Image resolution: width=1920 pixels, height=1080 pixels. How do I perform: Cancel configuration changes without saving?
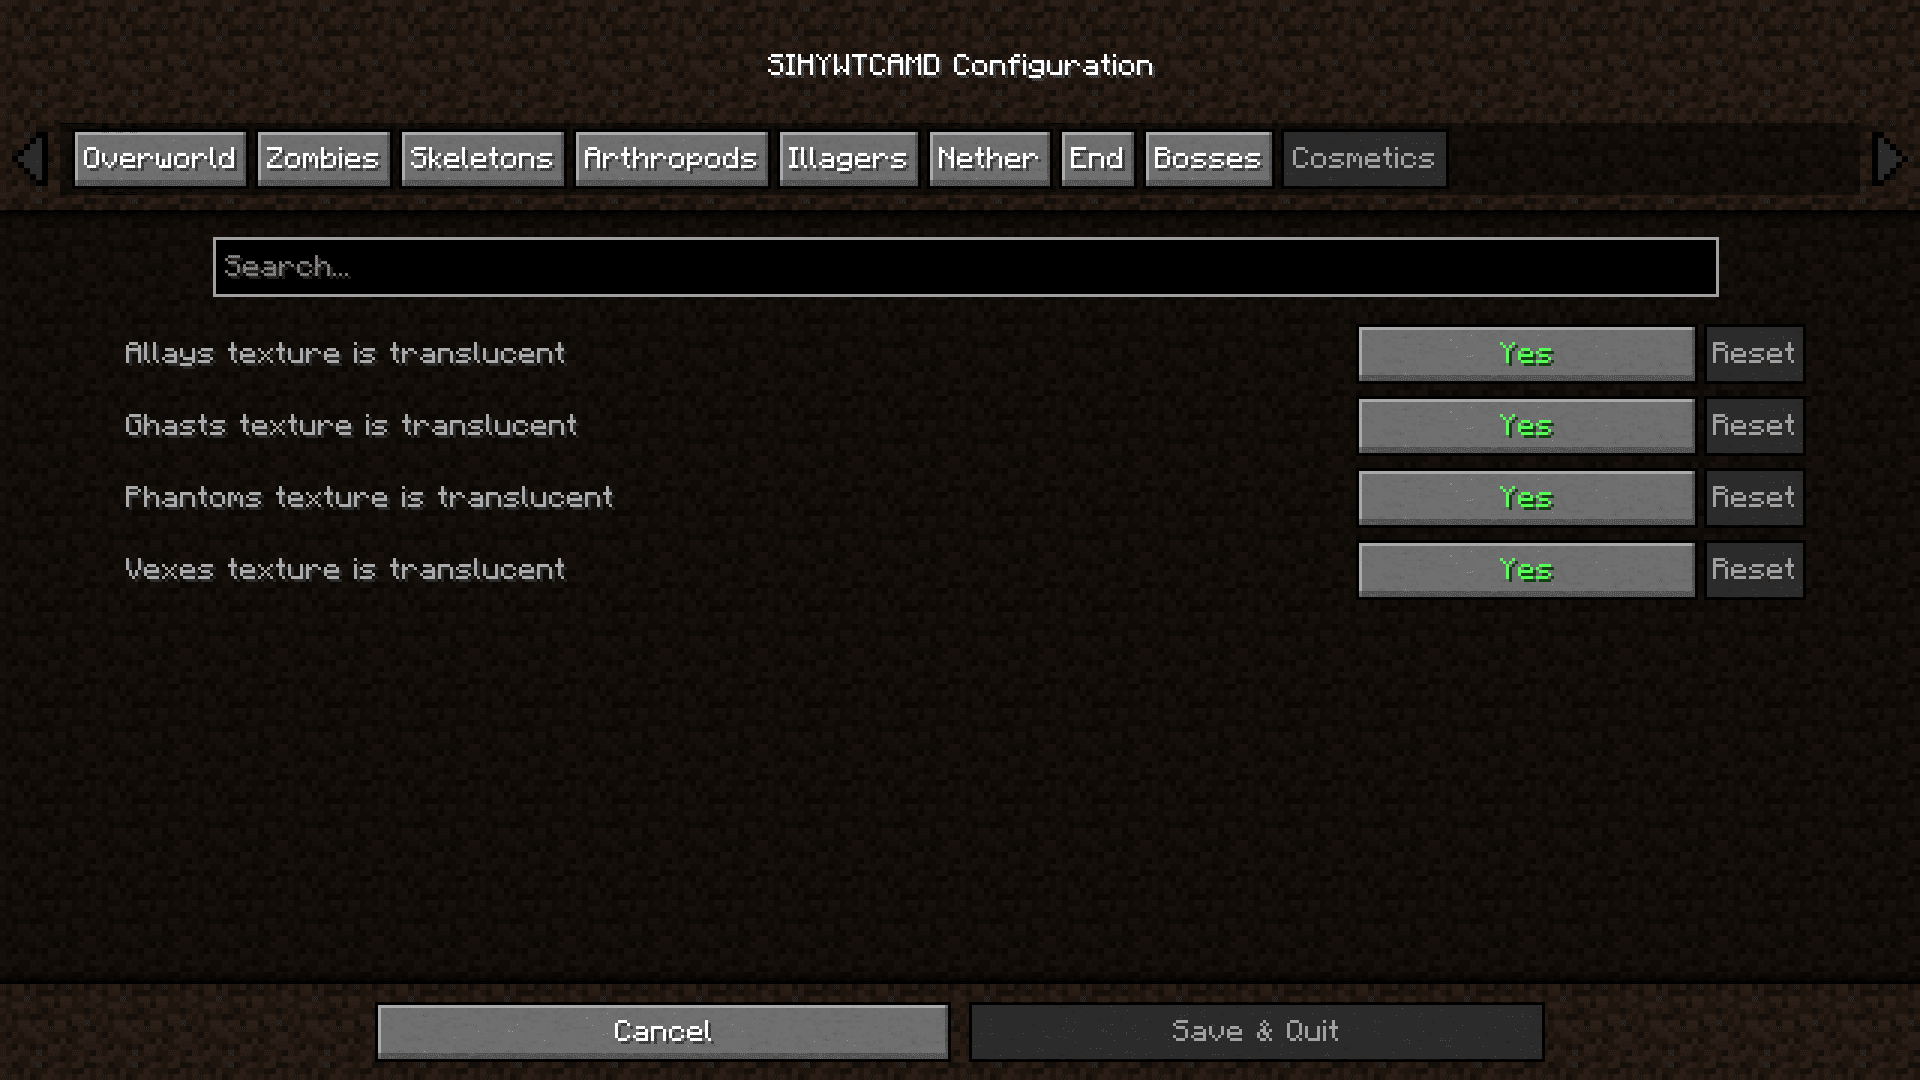[661, 1030]
